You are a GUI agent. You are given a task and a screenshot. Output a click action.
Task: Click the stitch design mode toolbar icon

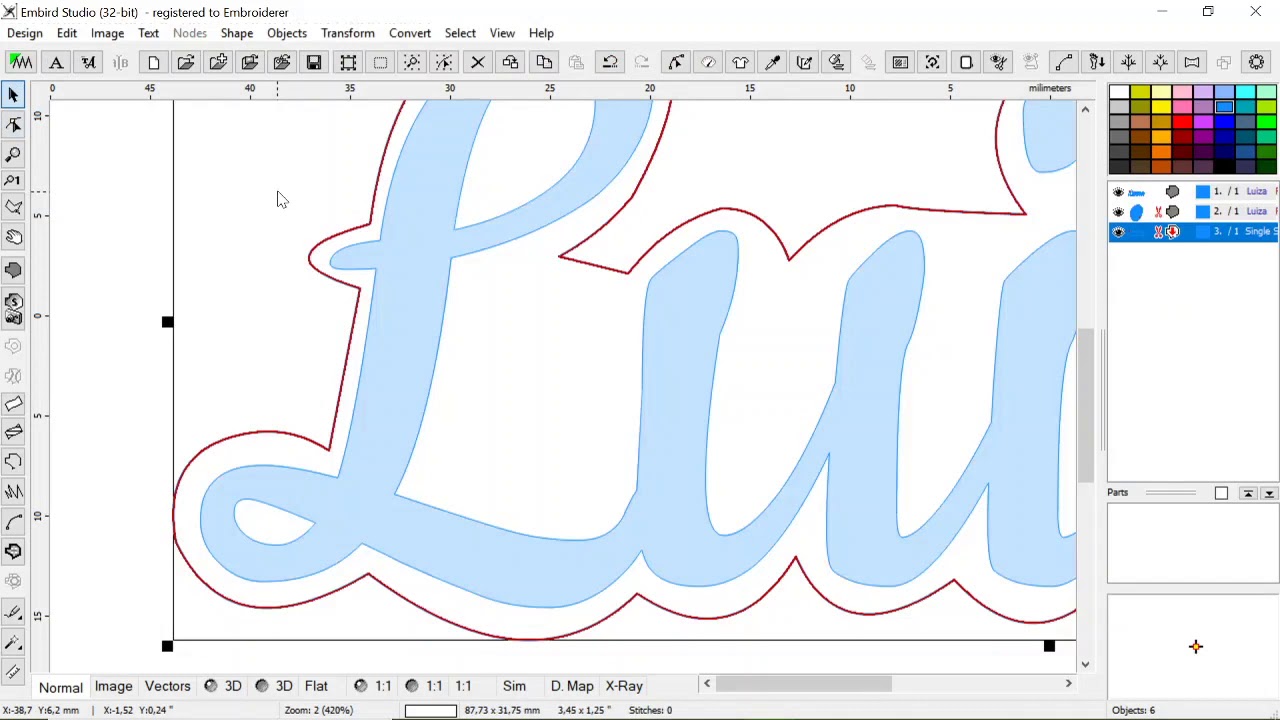21,62
